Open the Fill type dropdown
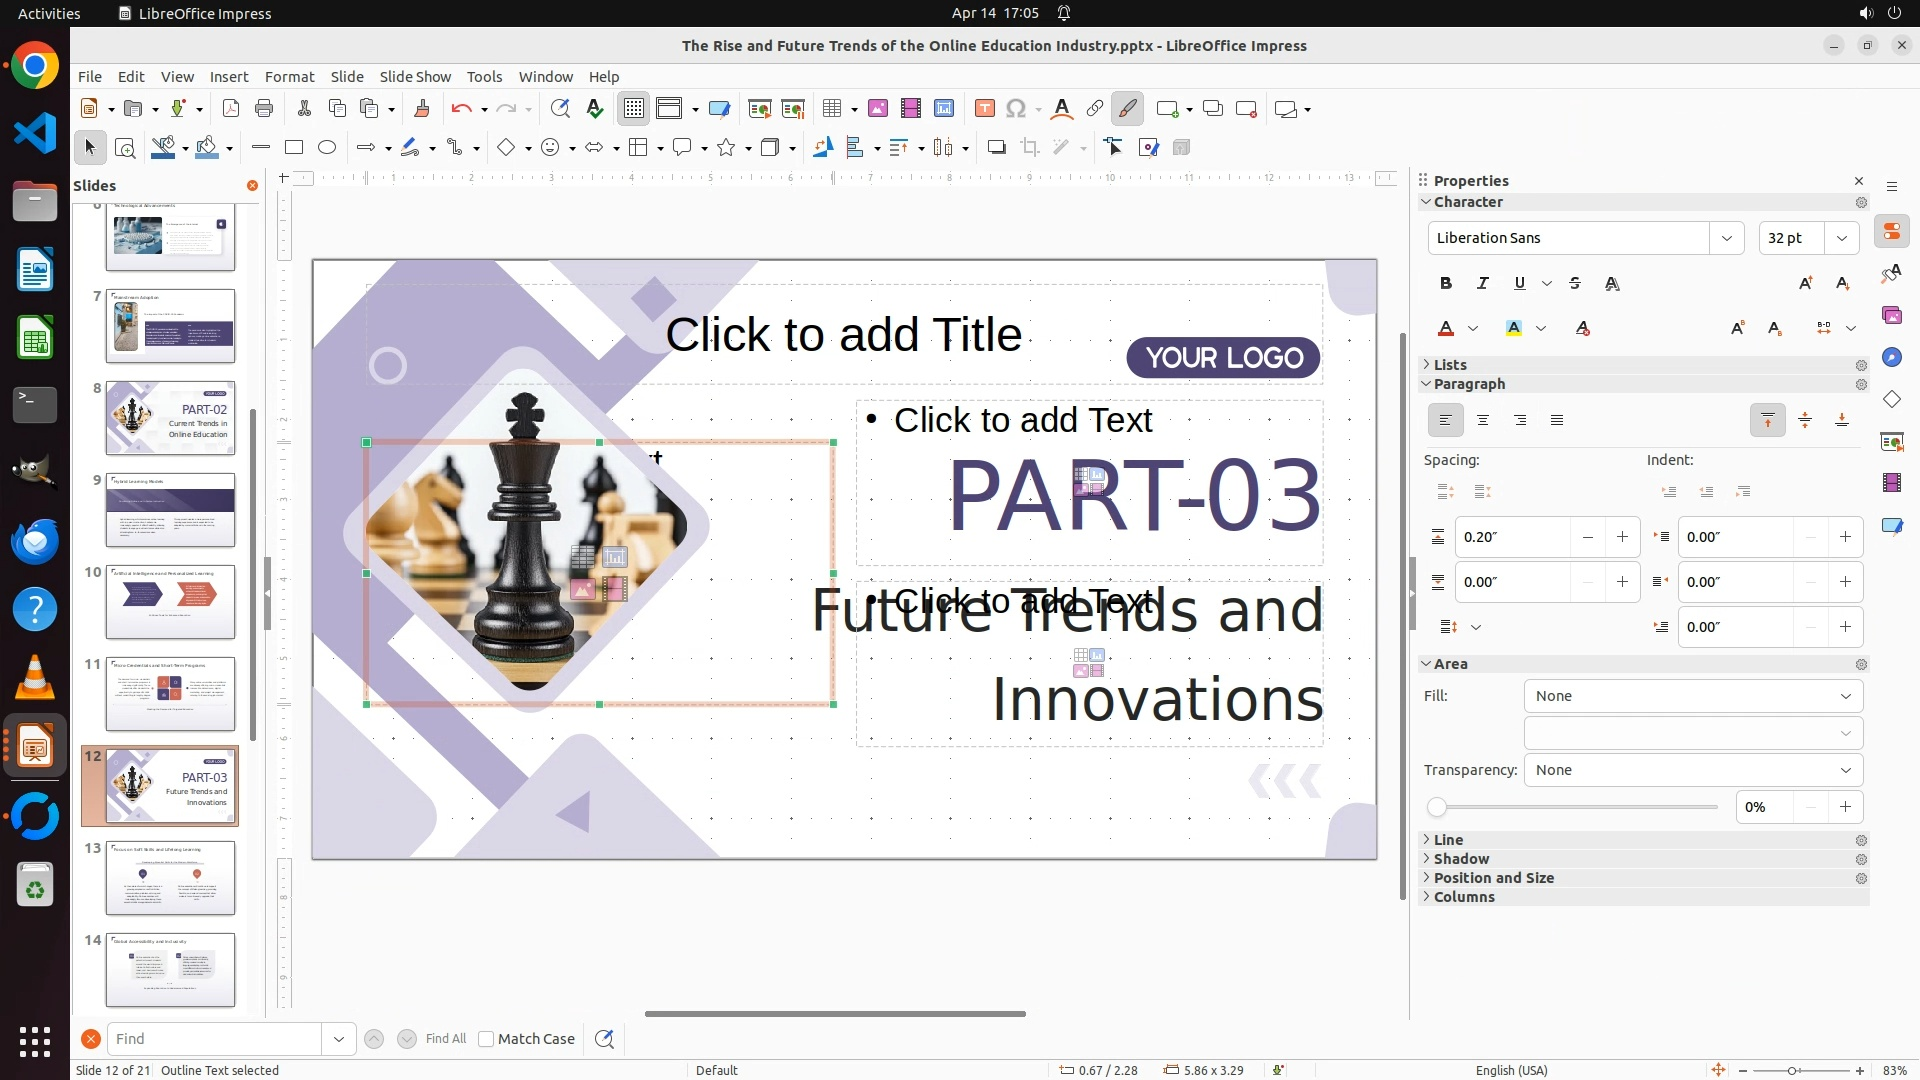 (1693, 696)
